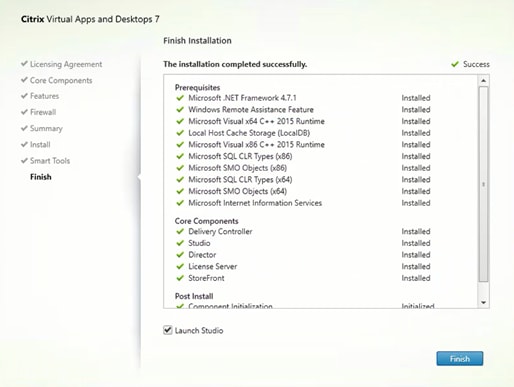The width and height of the screenshot is (514, 387).
Task: Select Install step in sidebar
Action: 40,144
